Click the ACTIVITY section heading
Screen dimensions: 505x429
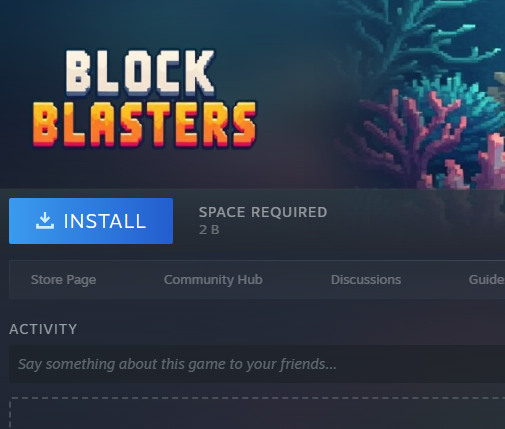point(43,329)
